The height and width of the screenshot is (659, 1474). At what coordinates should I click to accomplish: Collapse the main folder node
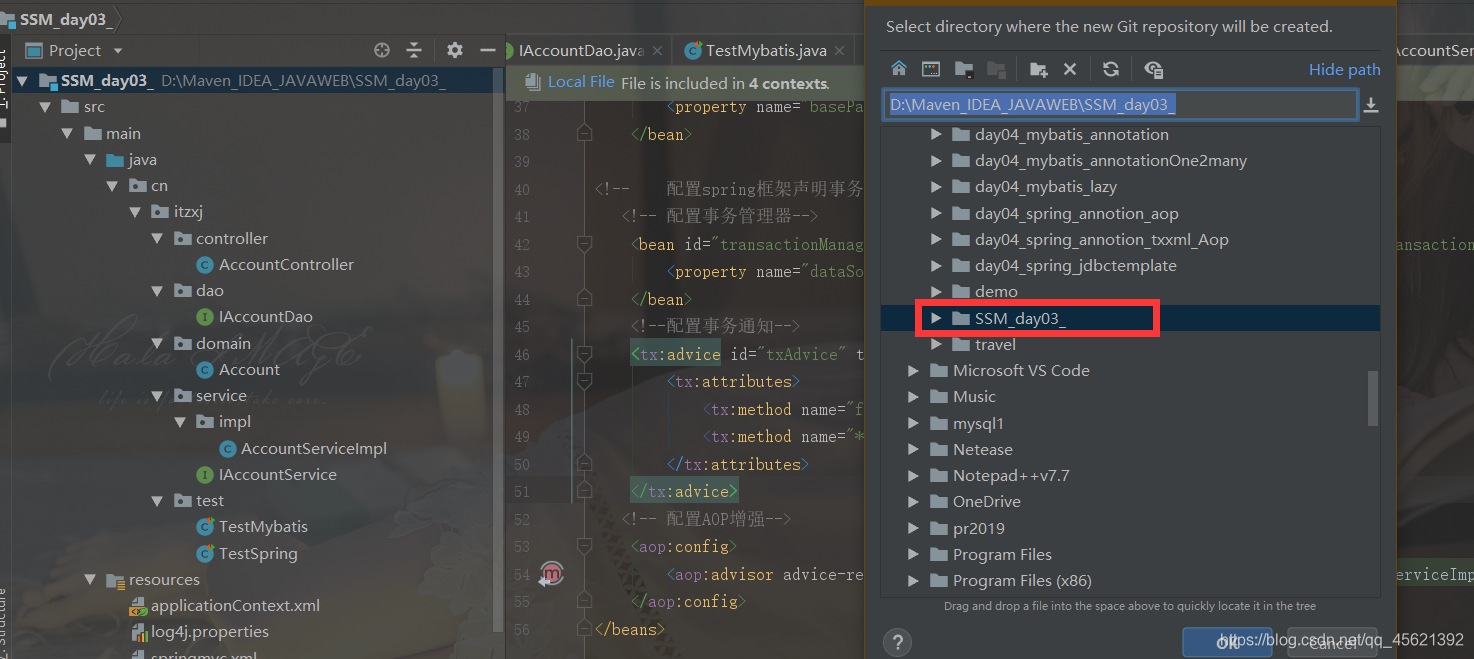tap(67, 134)
